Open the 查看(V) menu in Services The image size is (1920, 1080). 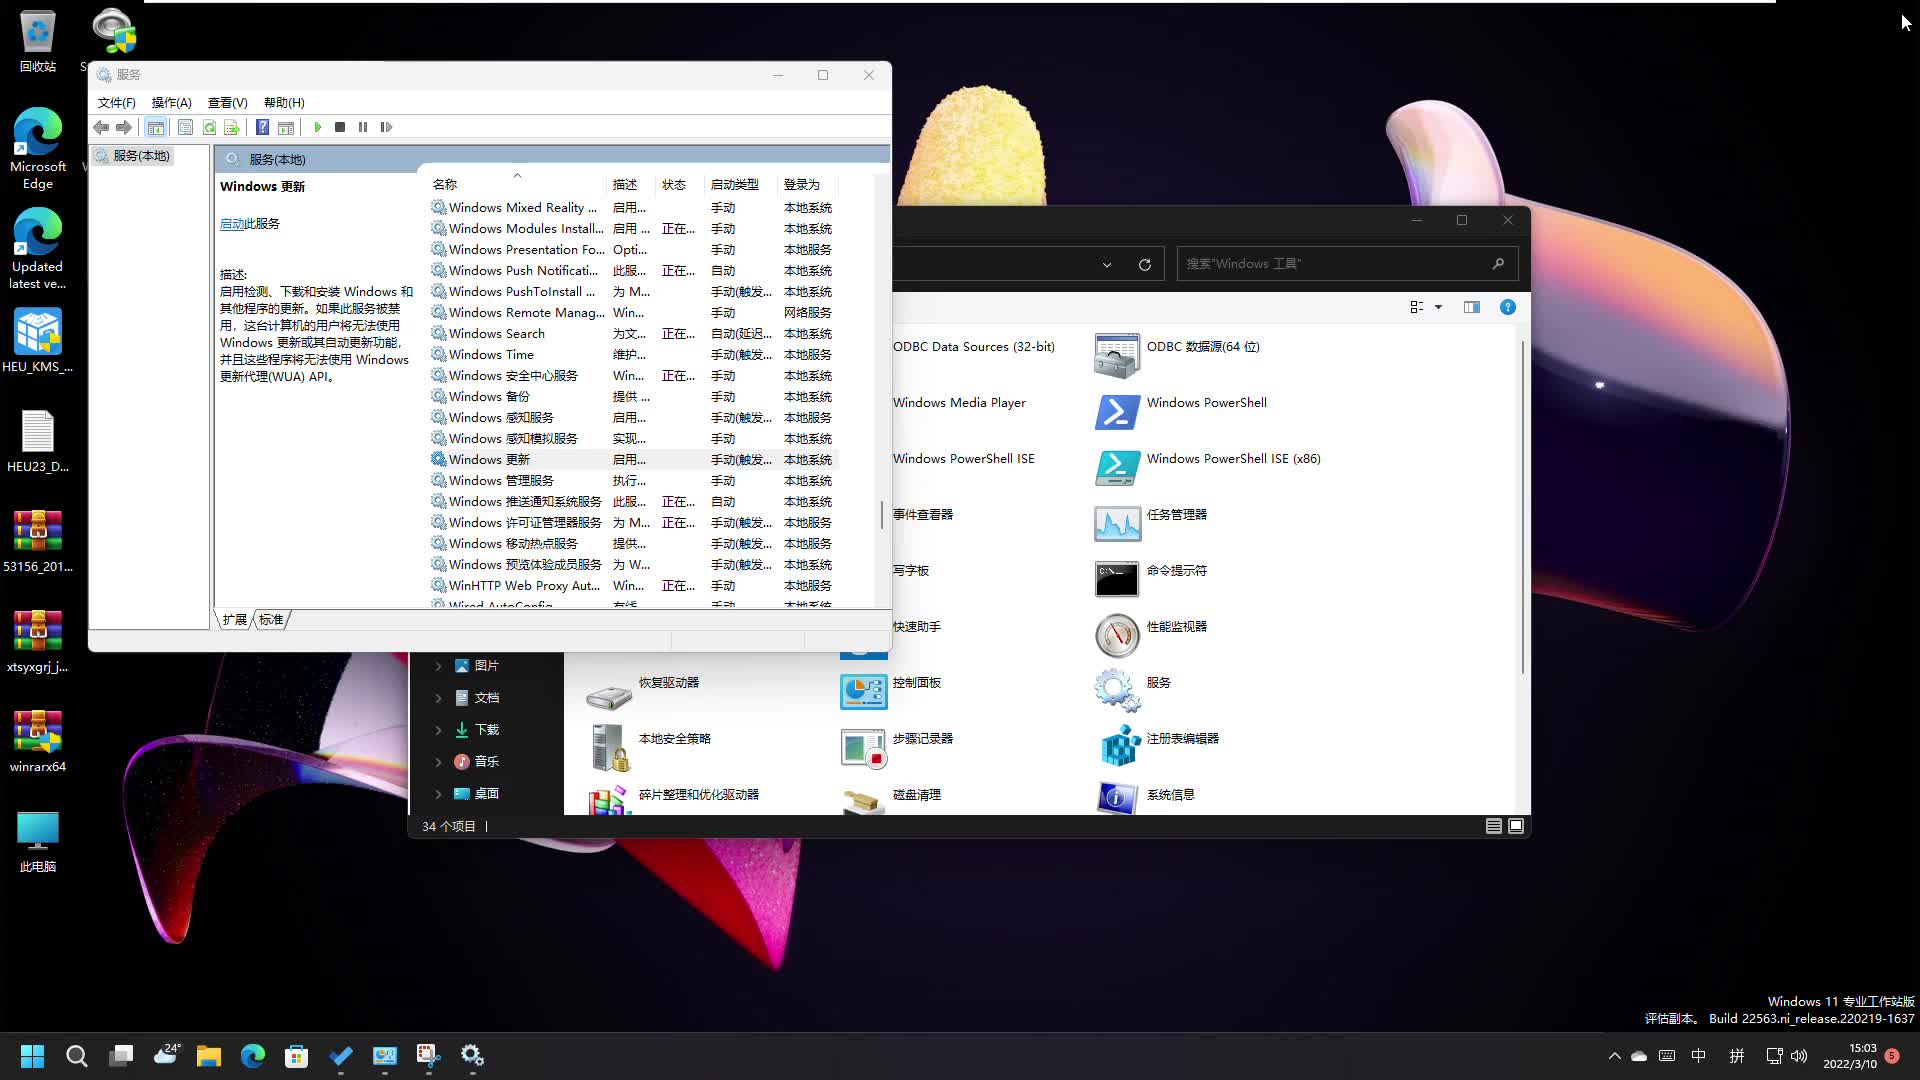(x=226, y=102)
